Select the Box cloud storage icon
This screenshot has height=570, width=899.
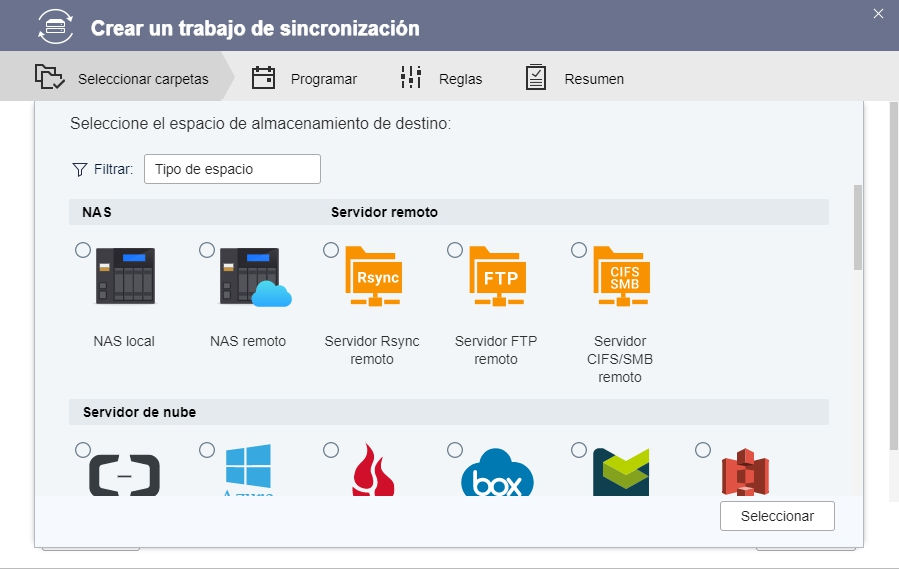click(497, 472)
